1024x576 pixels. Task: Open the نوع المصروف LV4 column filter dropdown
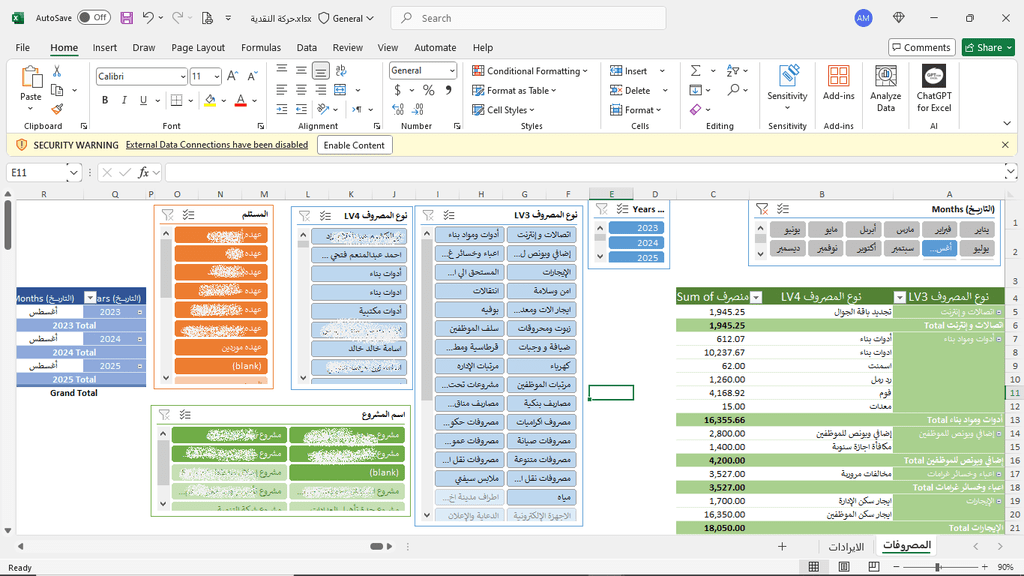[x=756, y=297]
